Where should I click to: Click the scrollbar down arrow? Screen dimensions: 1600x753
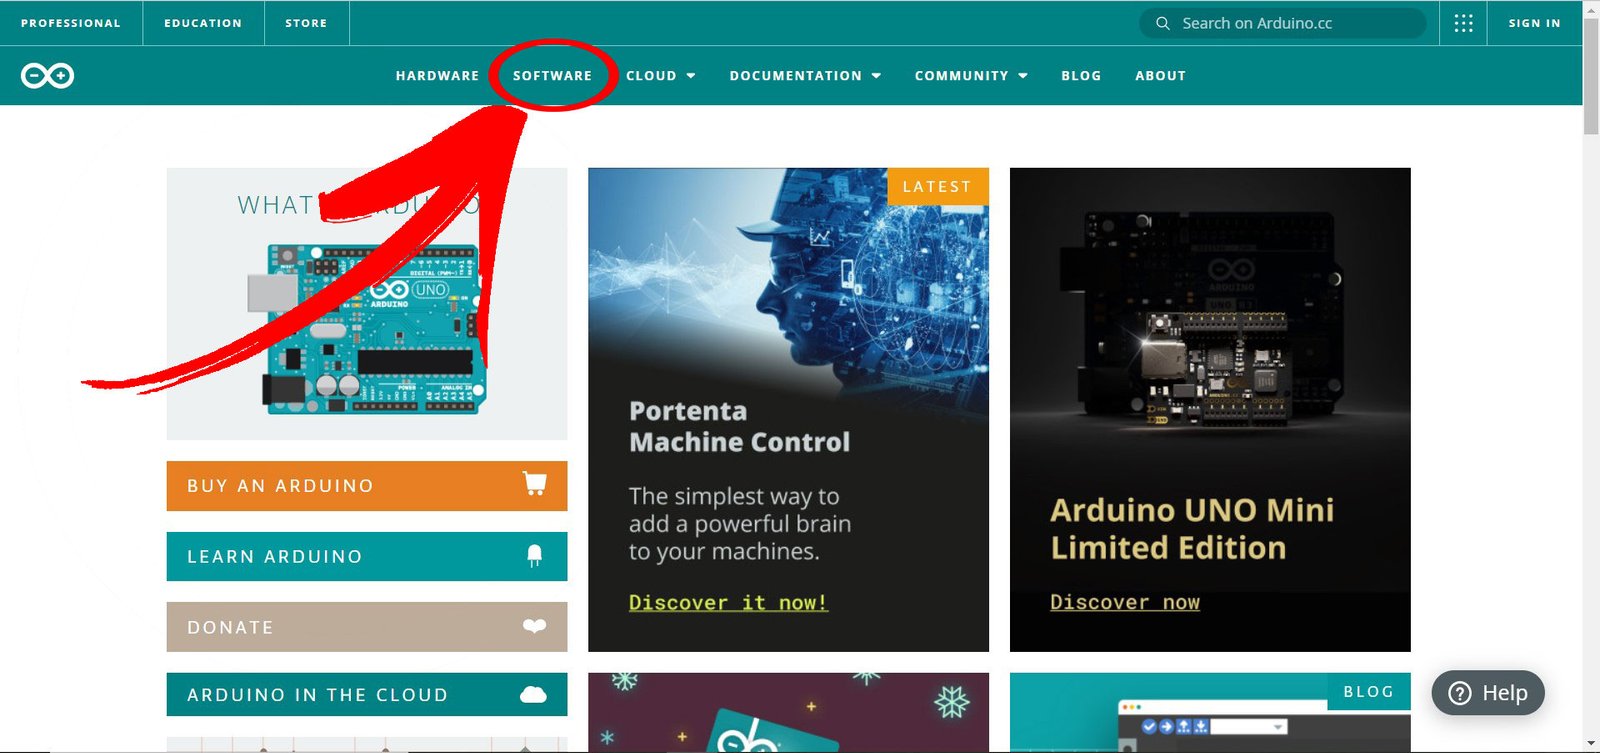point(1591,744)
